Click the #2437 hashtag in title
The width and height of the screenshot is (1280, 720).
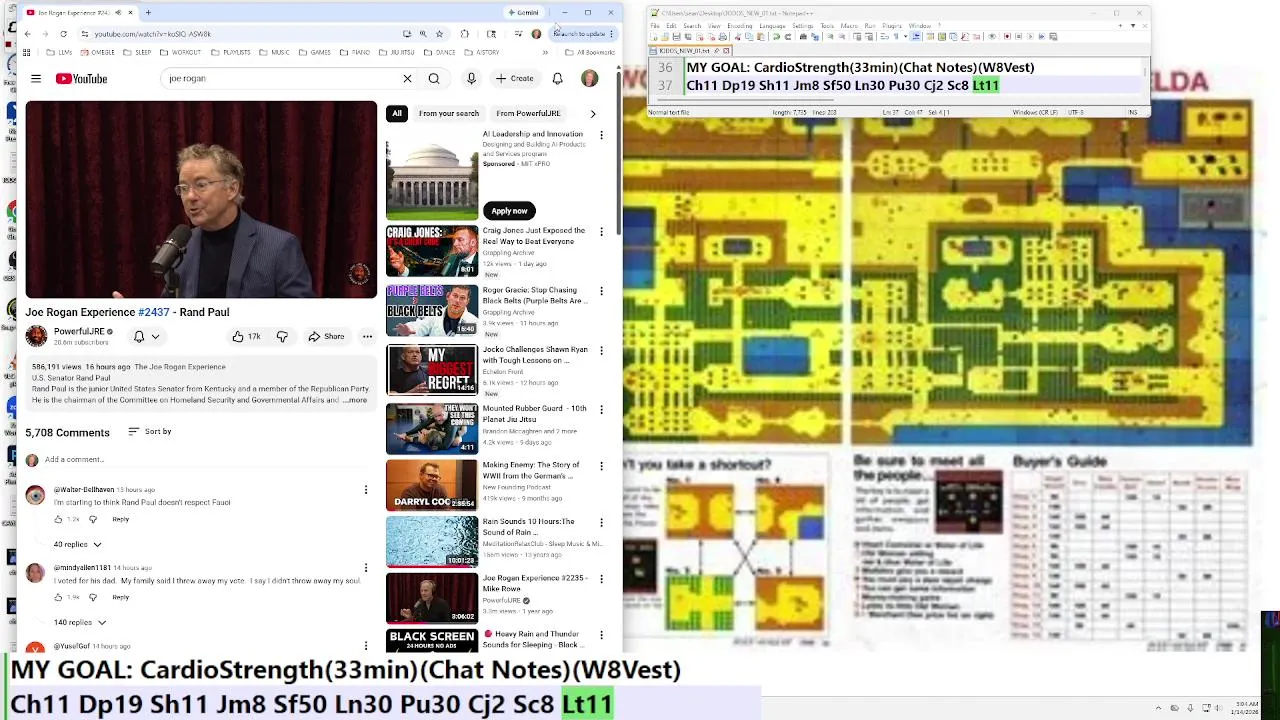click(x=154, y=312)
